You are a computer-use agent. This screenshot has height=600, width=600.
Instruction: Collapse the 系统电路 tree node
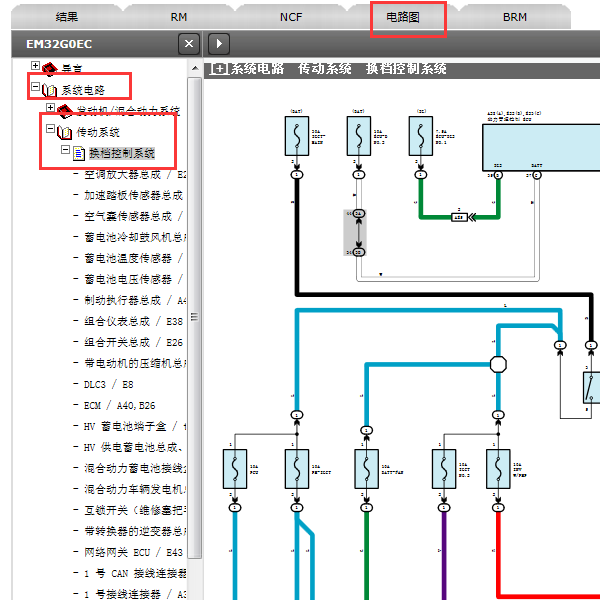(35, 86)
